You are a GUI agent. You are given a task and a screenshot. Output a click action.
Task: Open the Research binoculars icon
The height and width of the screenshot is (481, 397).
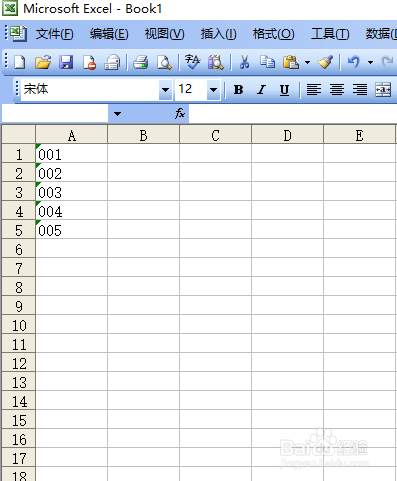(216, 62)
